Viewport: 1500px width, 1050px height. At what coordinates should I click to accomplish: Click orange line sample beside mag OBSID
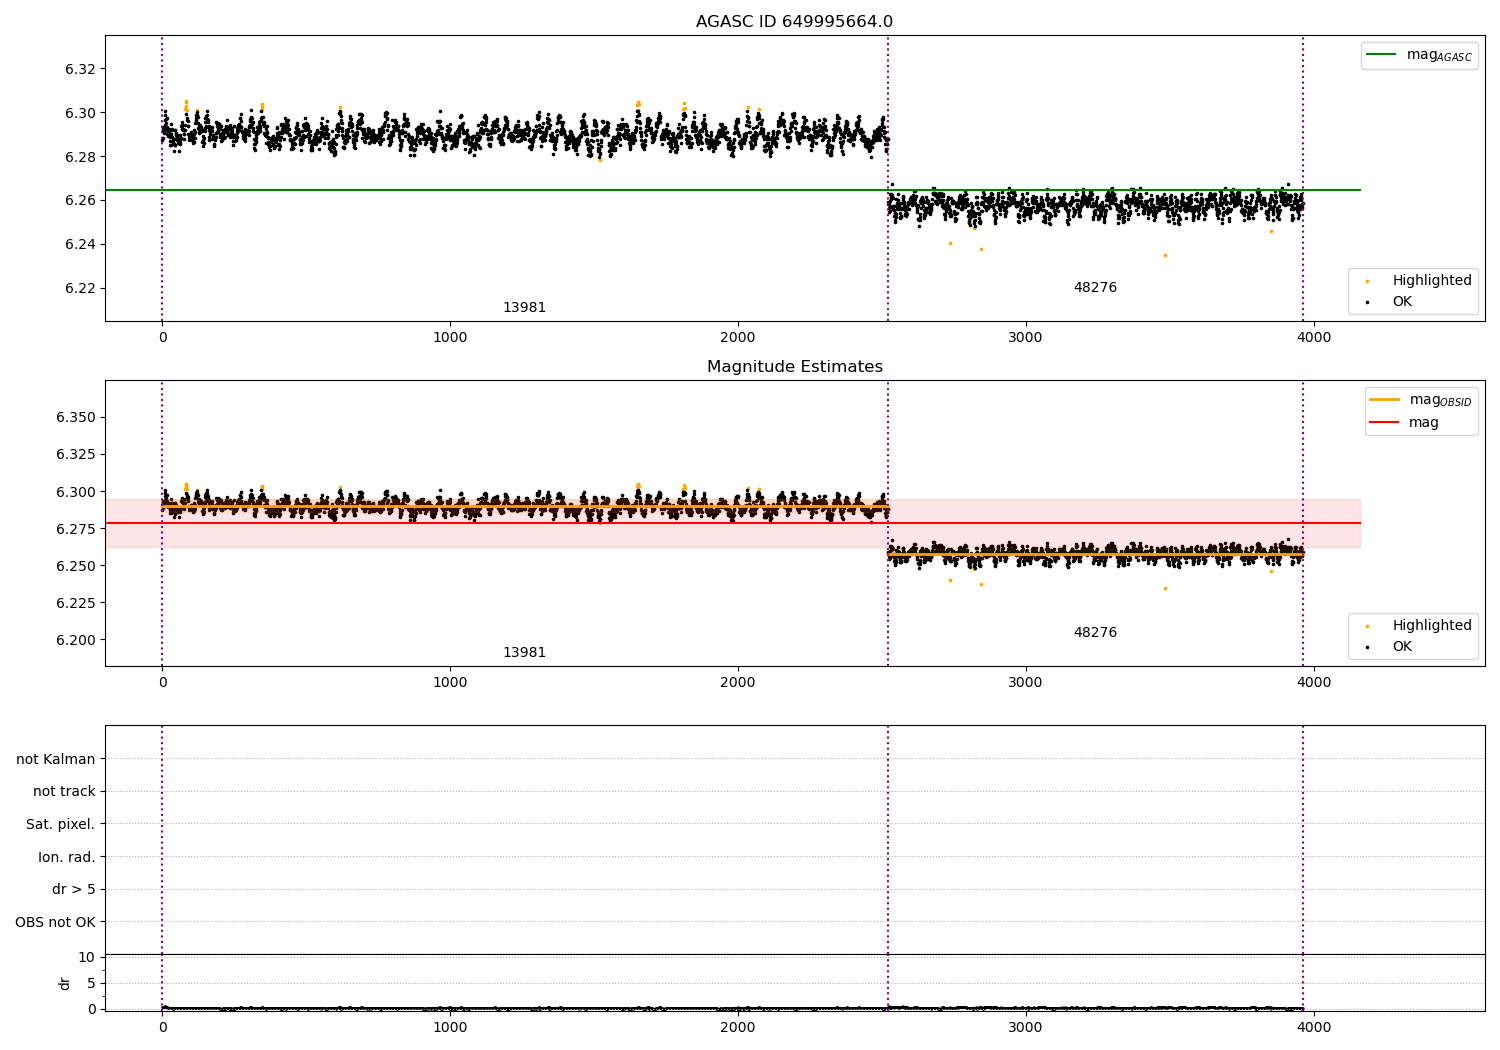pos(1384,400)
